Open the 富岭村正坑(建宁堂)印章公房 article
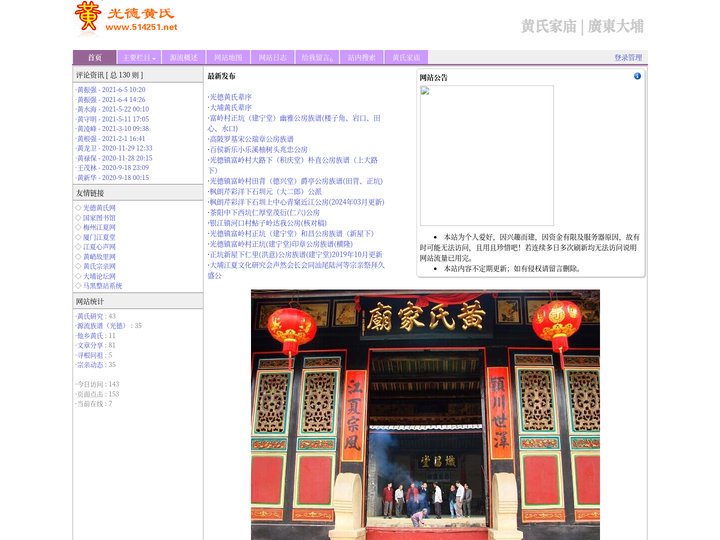720x540 pixels. [x=281, y=244]
